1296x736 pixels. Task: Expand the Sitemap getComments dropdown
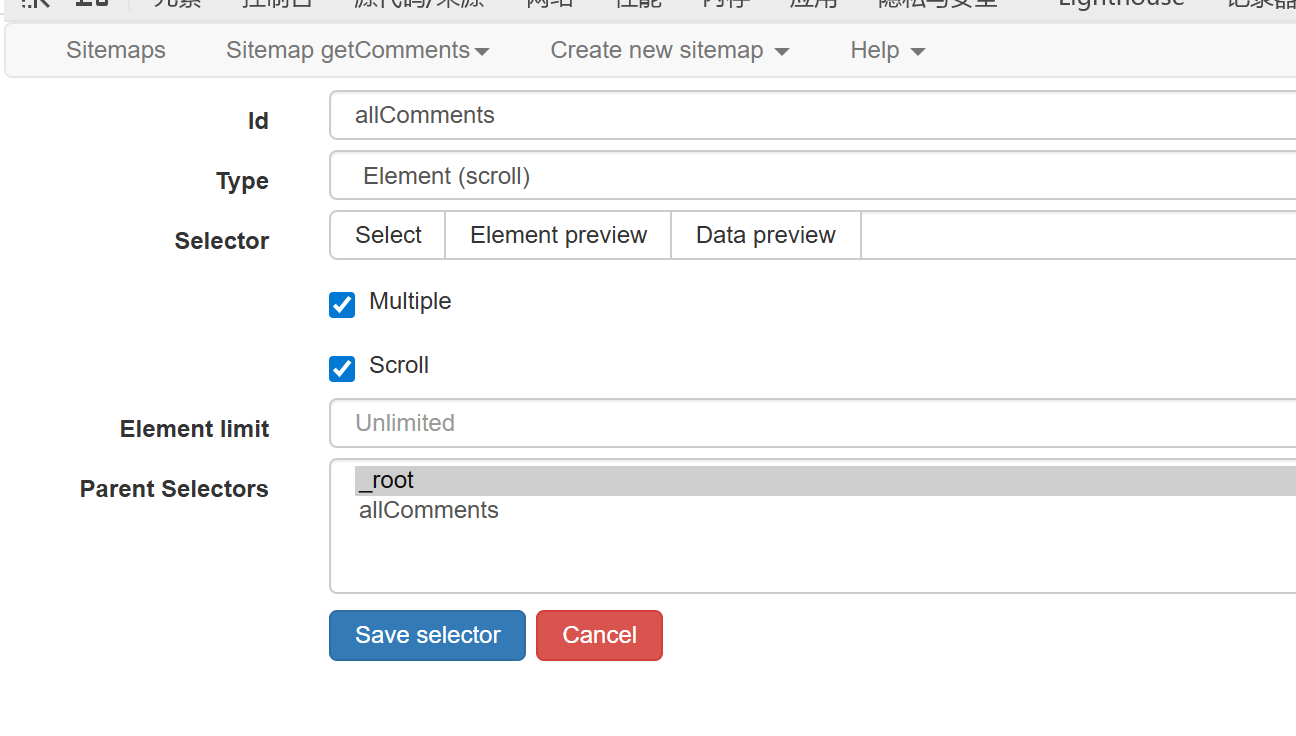pos(357,50)
